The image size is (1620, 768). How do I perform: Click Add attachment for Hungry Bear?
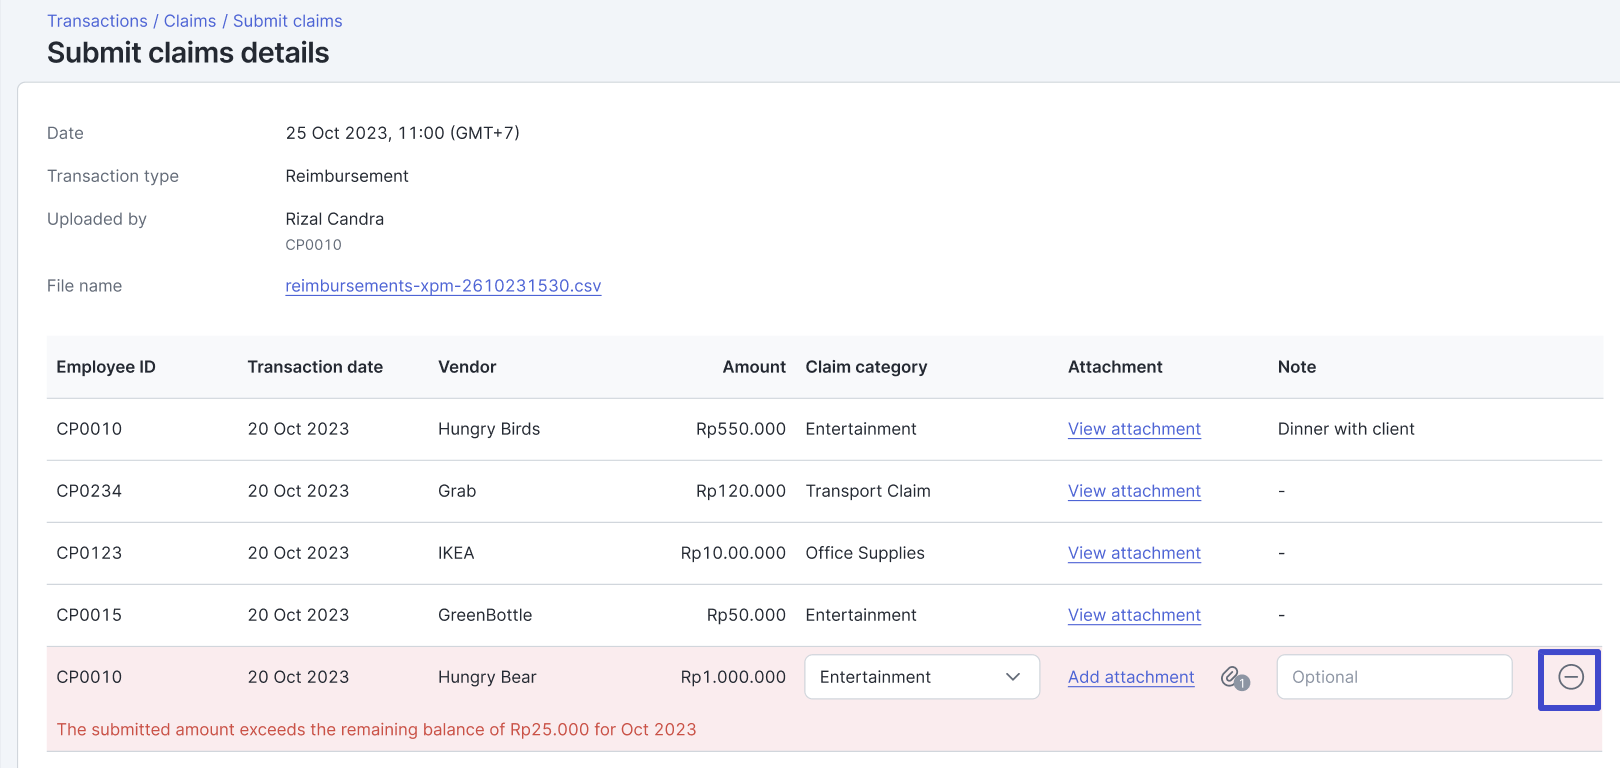(1131, 677)
